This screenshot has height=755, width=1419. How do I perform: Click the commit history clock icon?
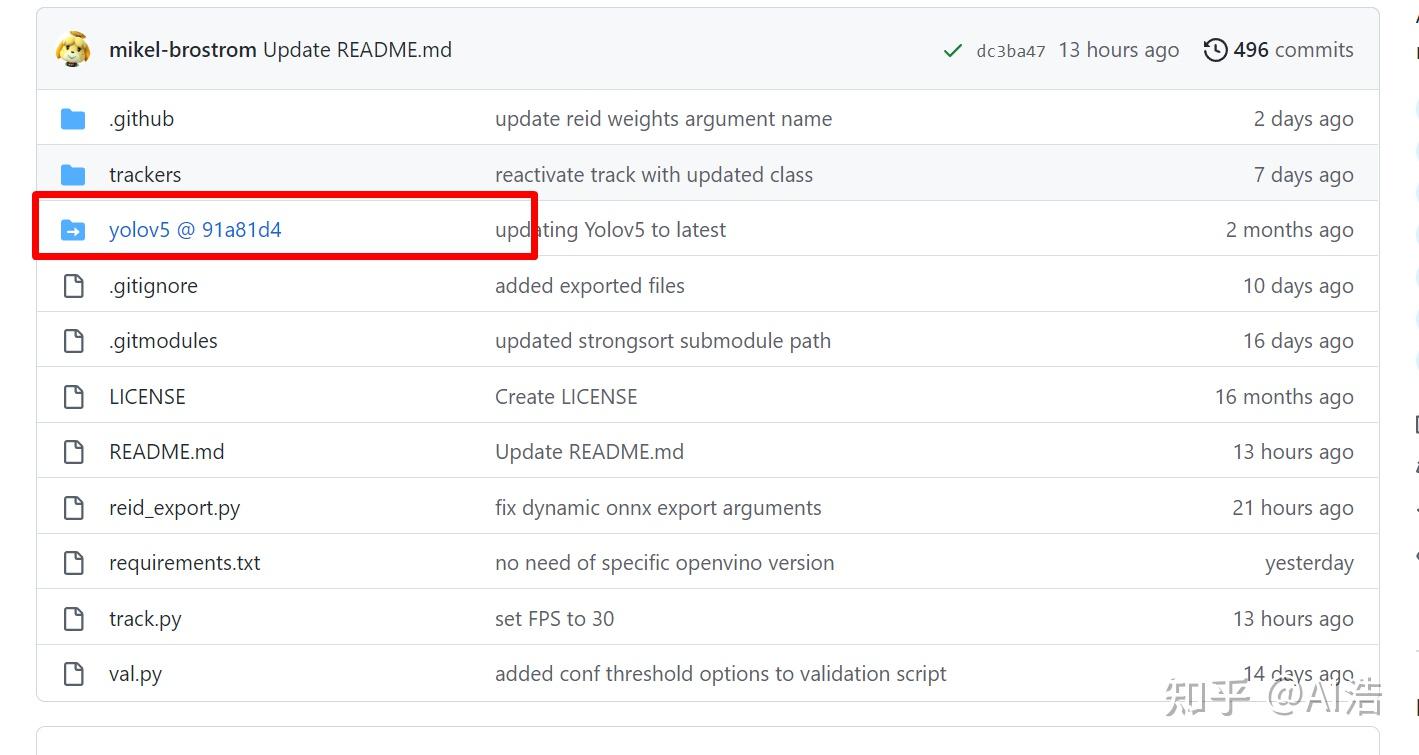(1215, 50)
